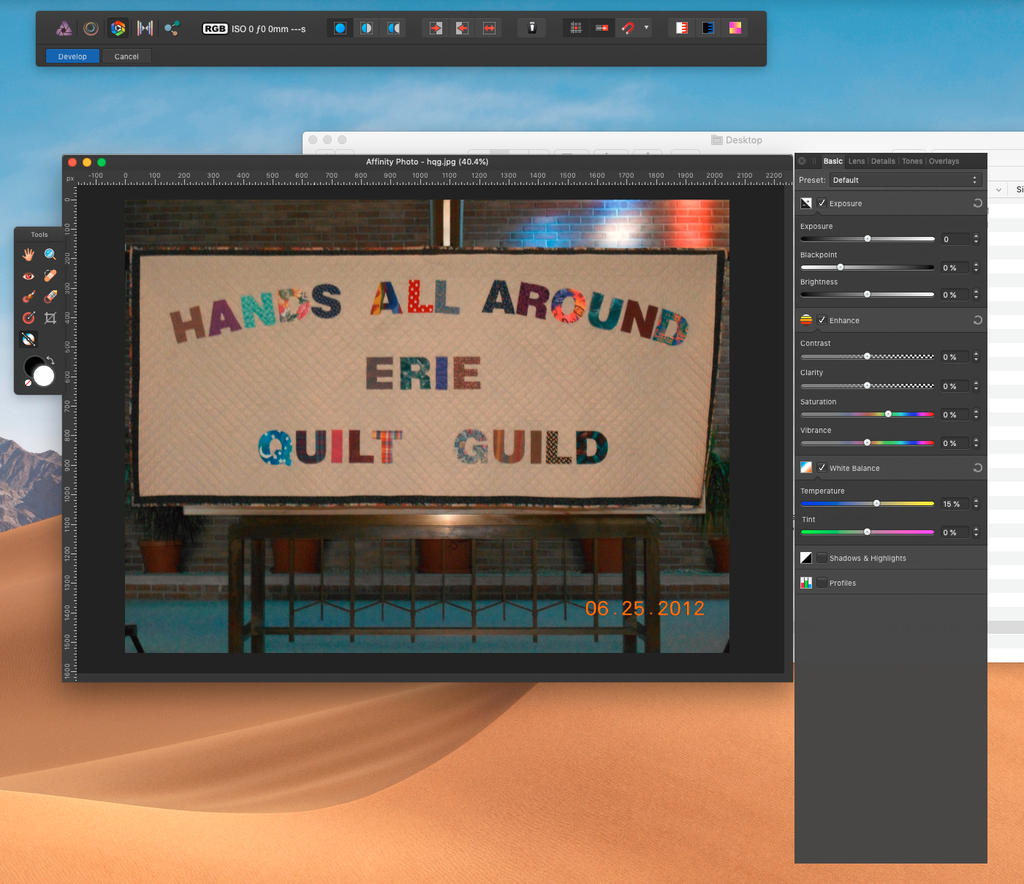Click the Develop button
1024x884 pixels.
(72, 56)
